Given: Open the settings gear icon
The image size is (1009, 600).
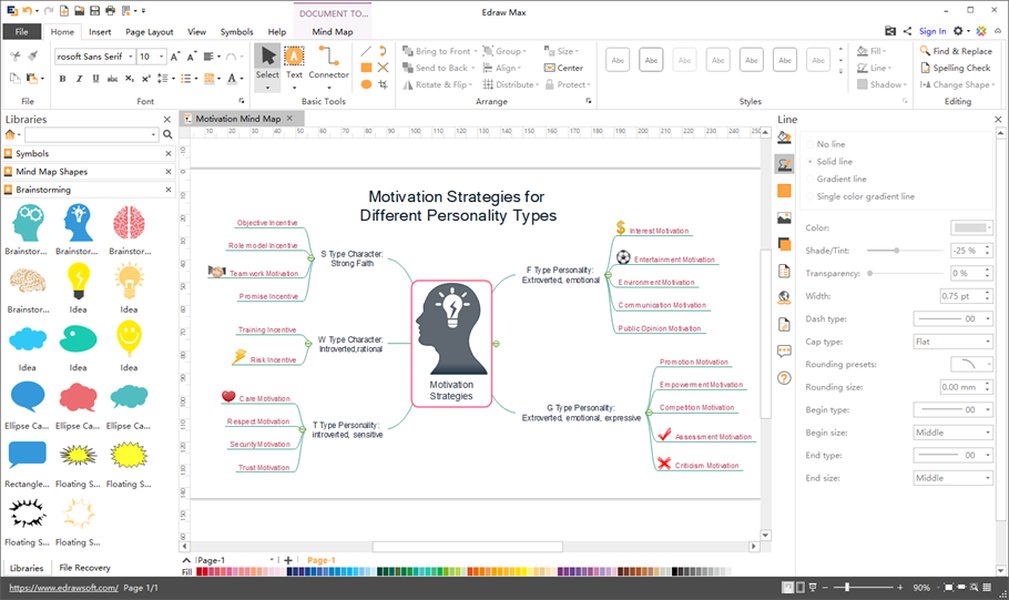Looking at the screenshot, I should click(x=958, y=31).
